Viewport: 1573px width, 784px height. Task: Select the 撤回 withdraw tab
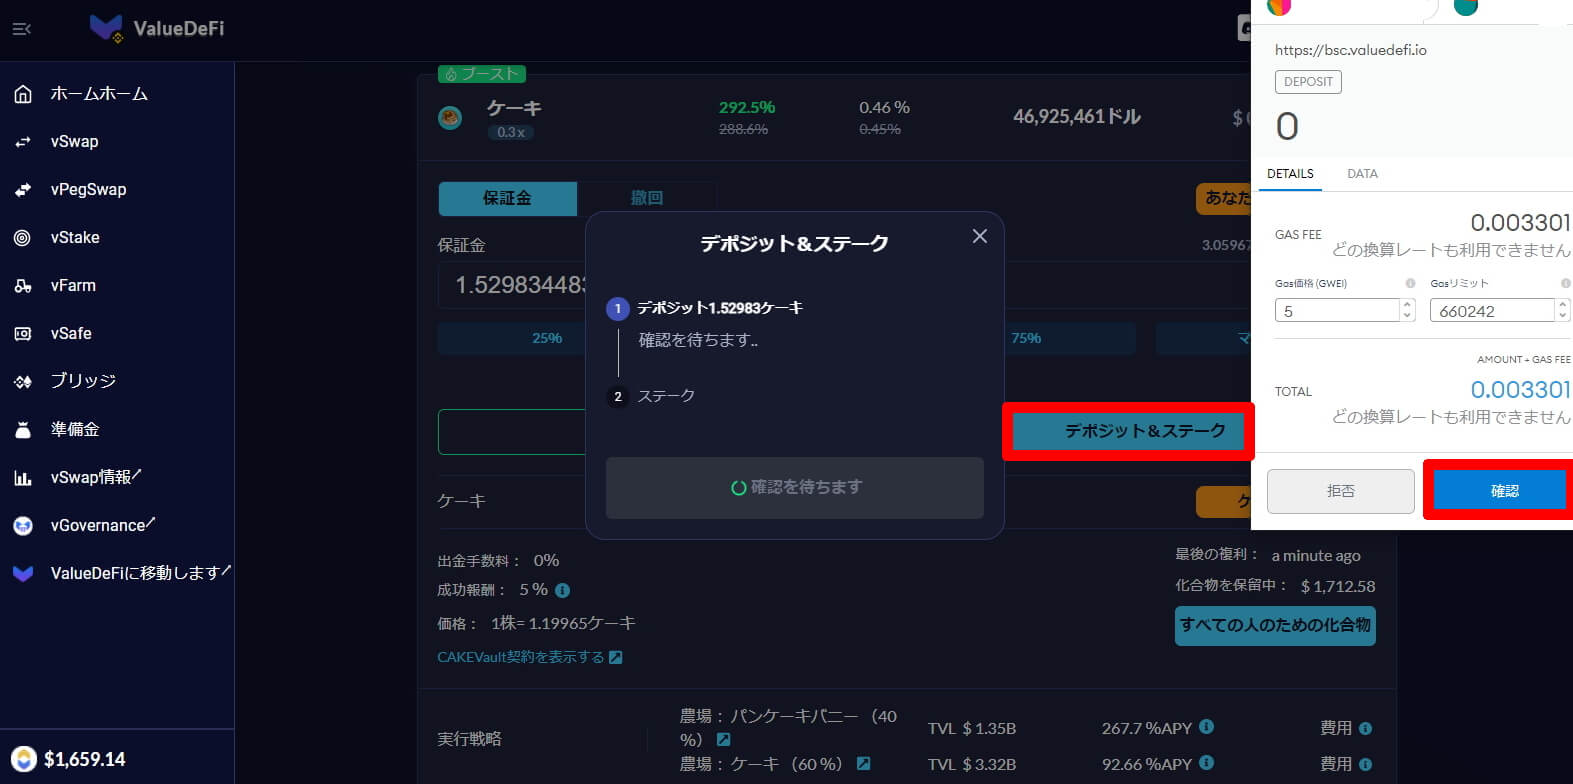[x=647, y=198]
